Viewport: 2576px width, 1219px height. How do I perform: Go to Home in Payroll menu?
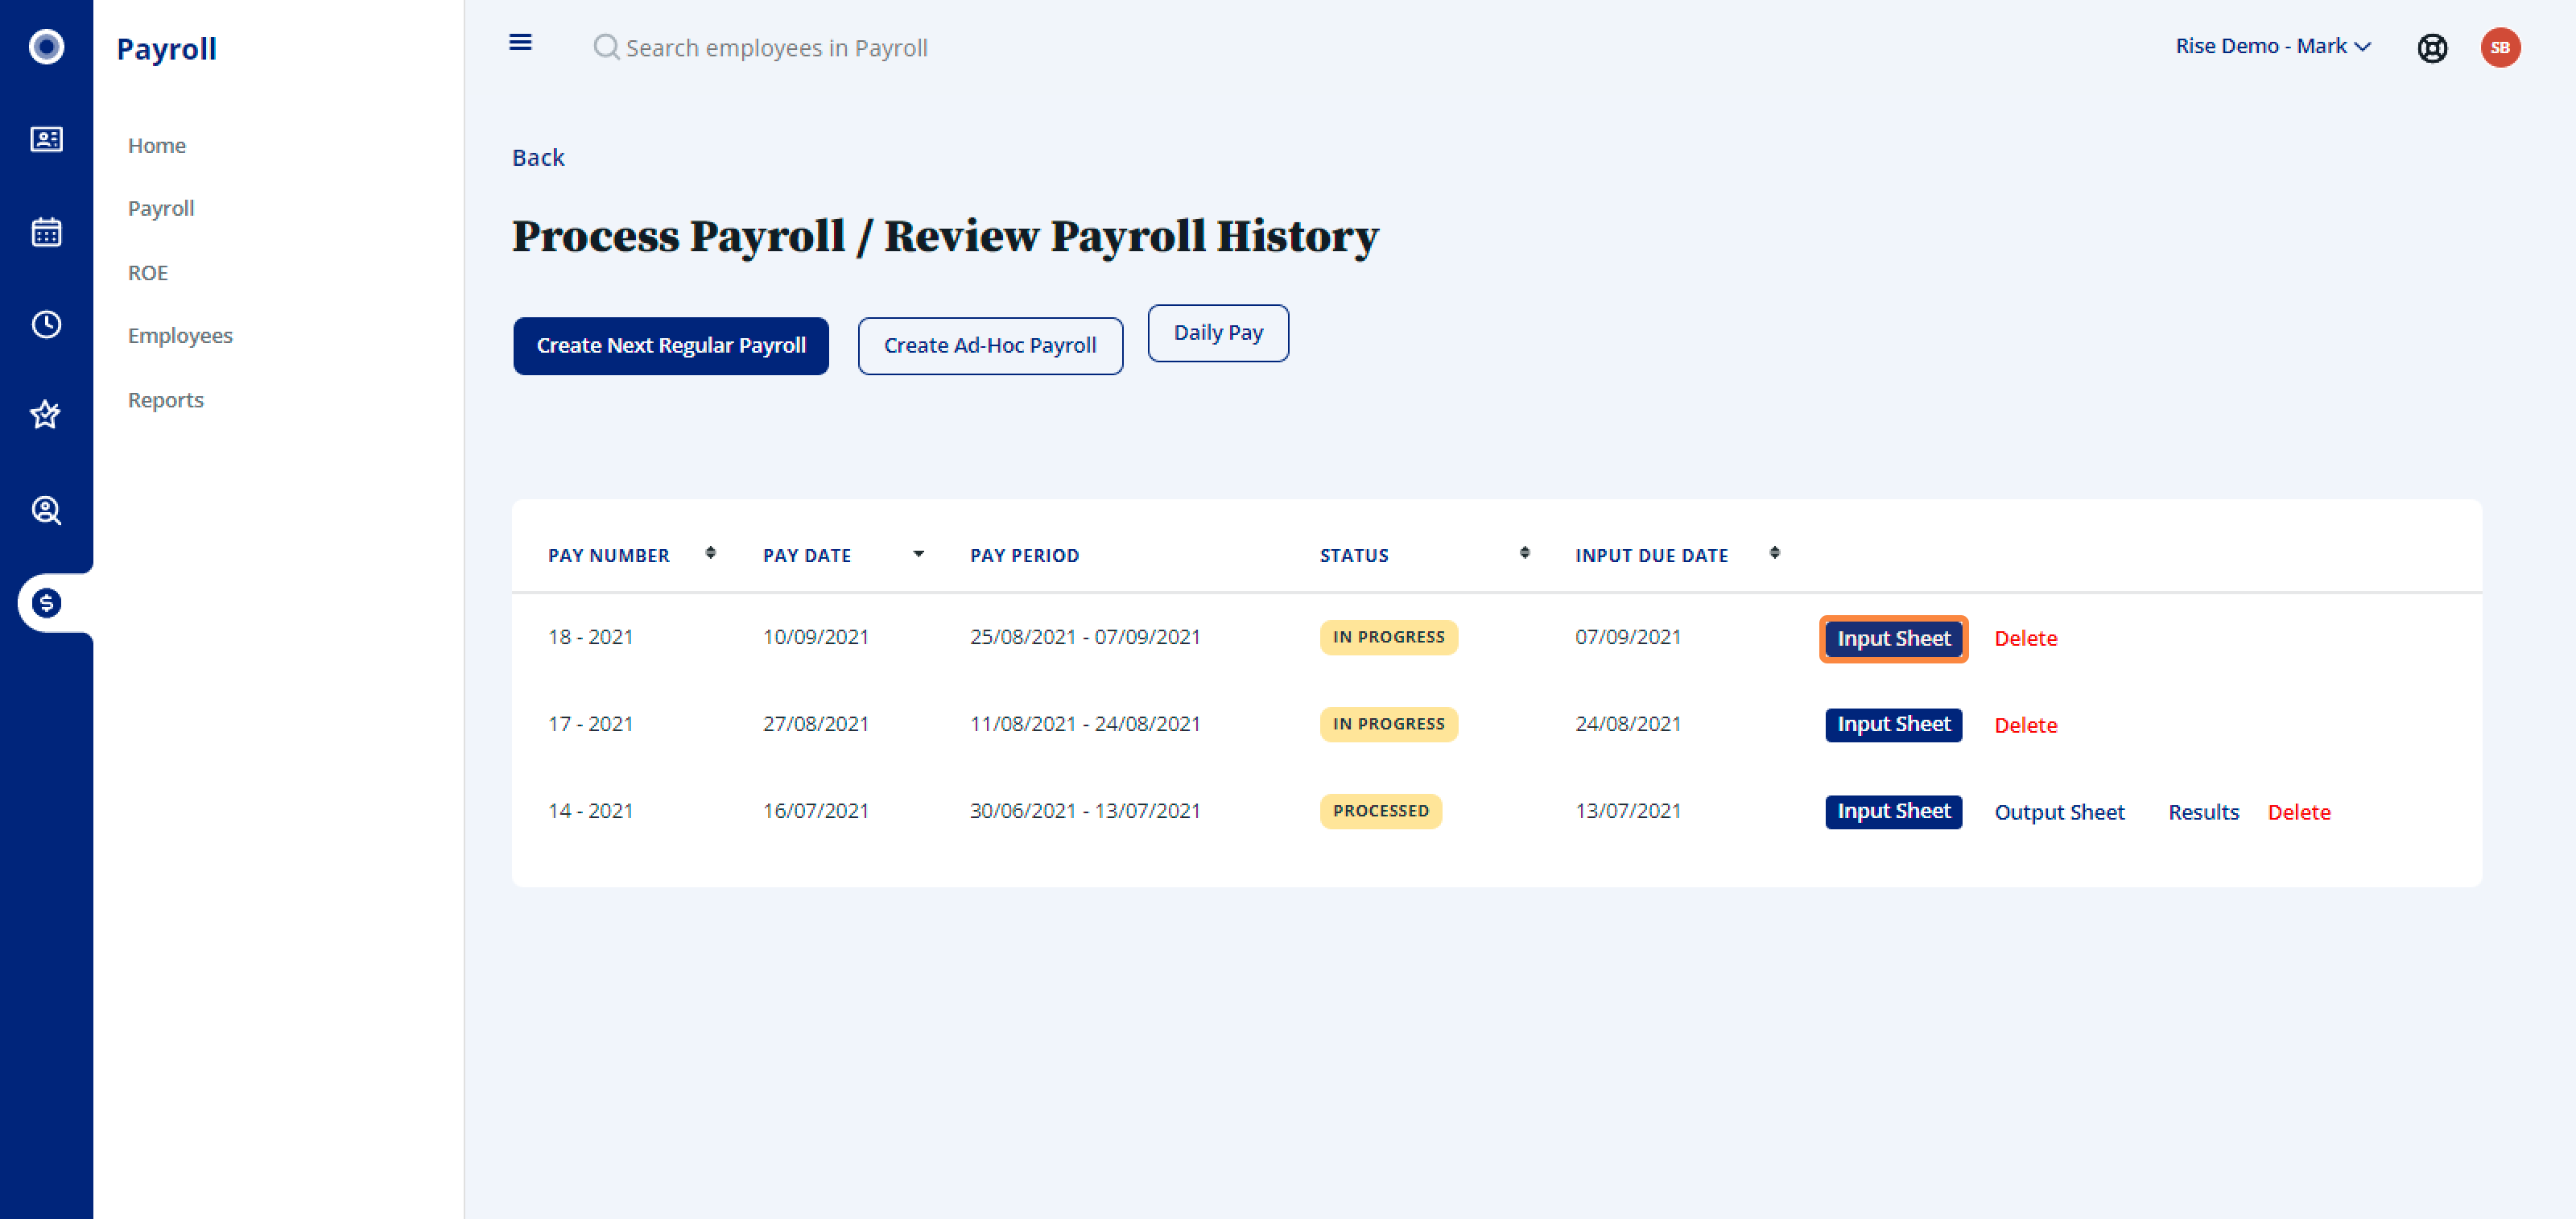click(157, 145)
